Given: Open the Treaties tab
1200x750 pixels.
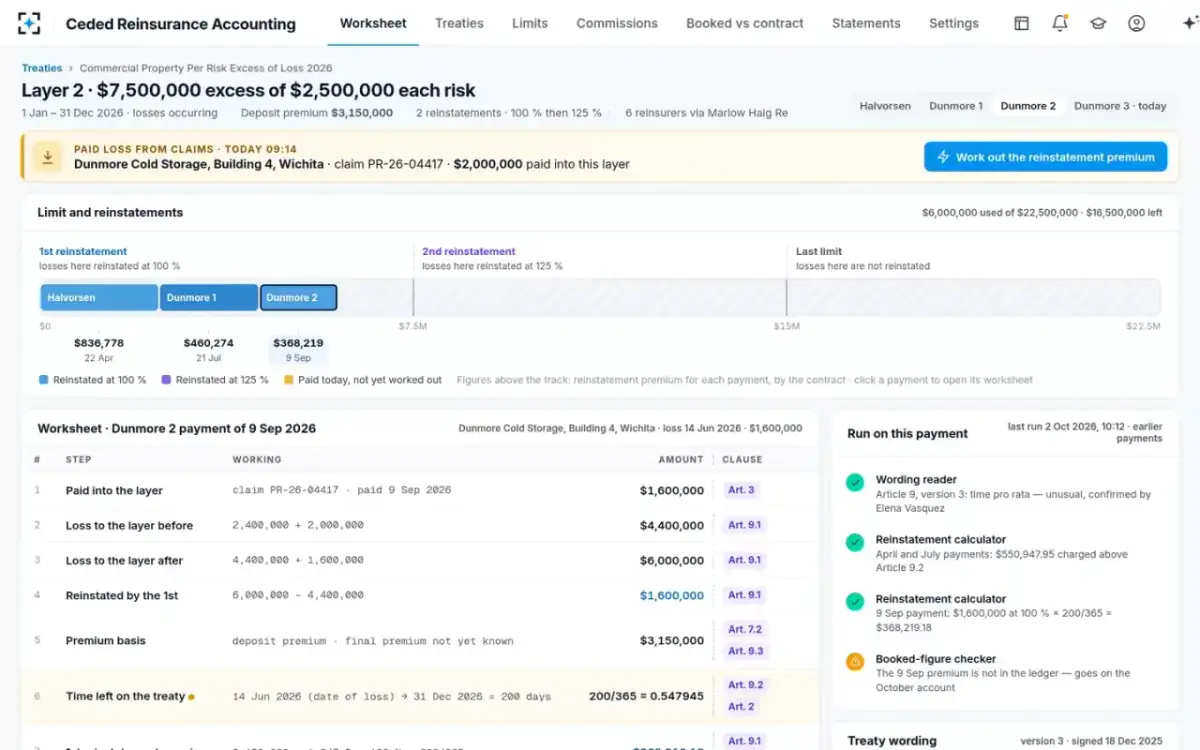Looking at the screenshot, I should pos(459,23).
